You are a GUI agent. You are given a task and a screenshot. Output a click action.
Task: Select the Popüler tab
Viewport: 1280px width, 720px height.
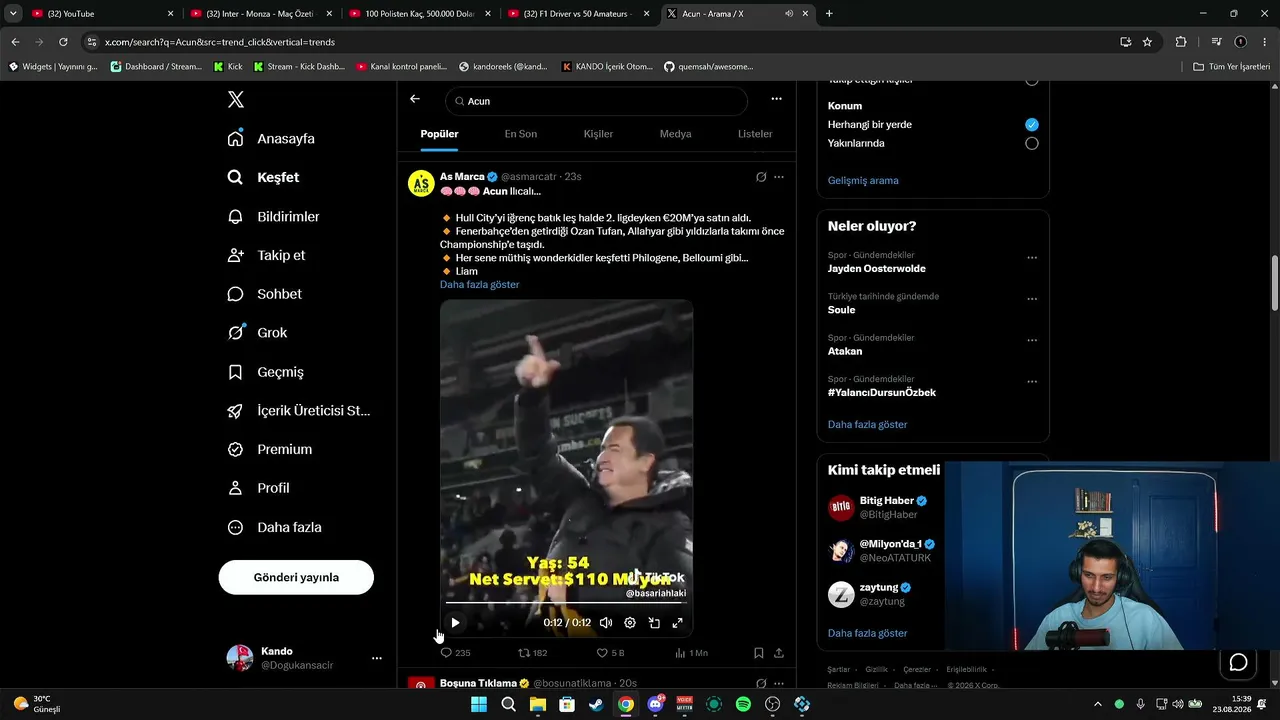tap(439, 134)
